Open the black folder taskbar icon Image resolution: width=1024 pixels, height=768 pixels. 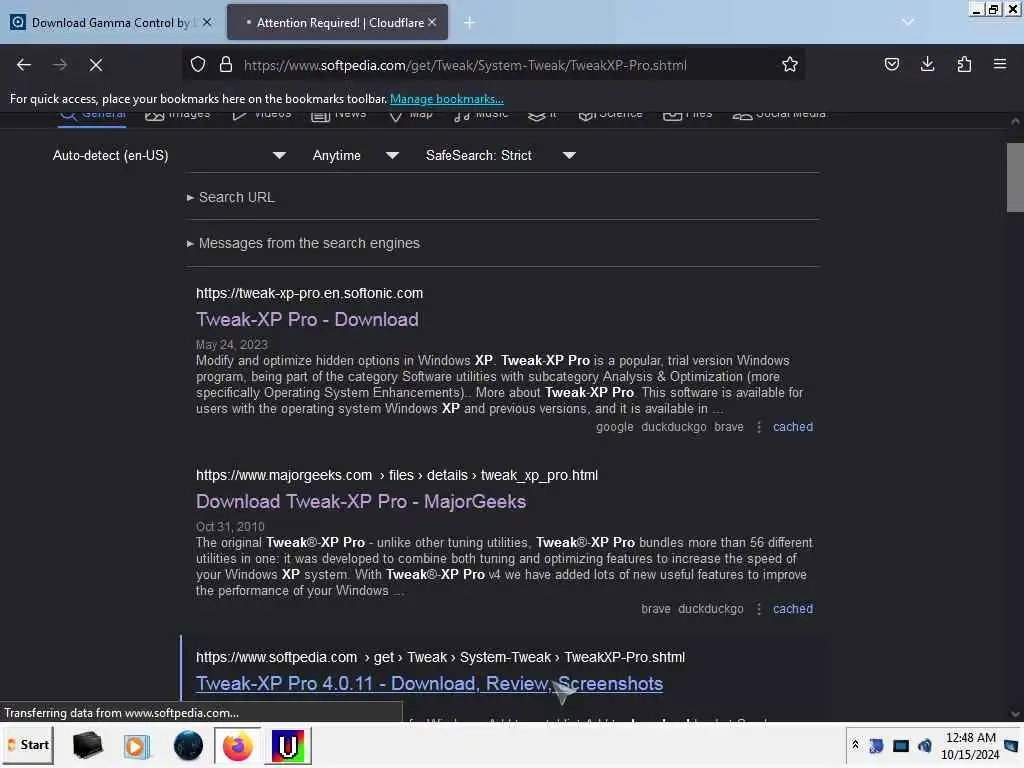click(x=88, y=746)
